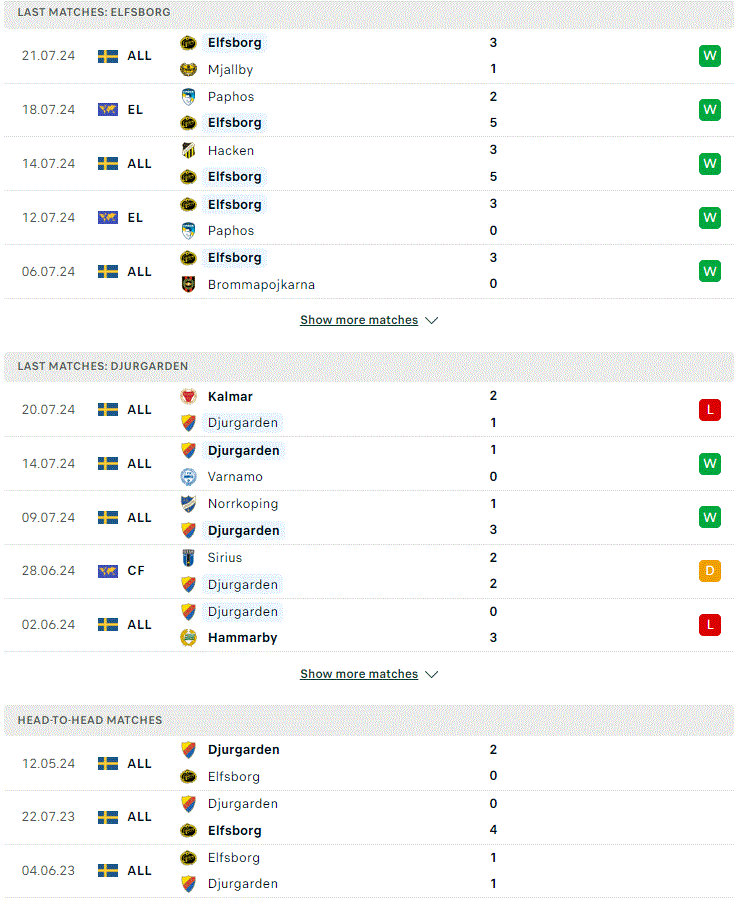The image size is (747, 902).
Task: Open the Djurgarden 2-0 Elfsborg match from 12.05.24
Action: (369, 763)
